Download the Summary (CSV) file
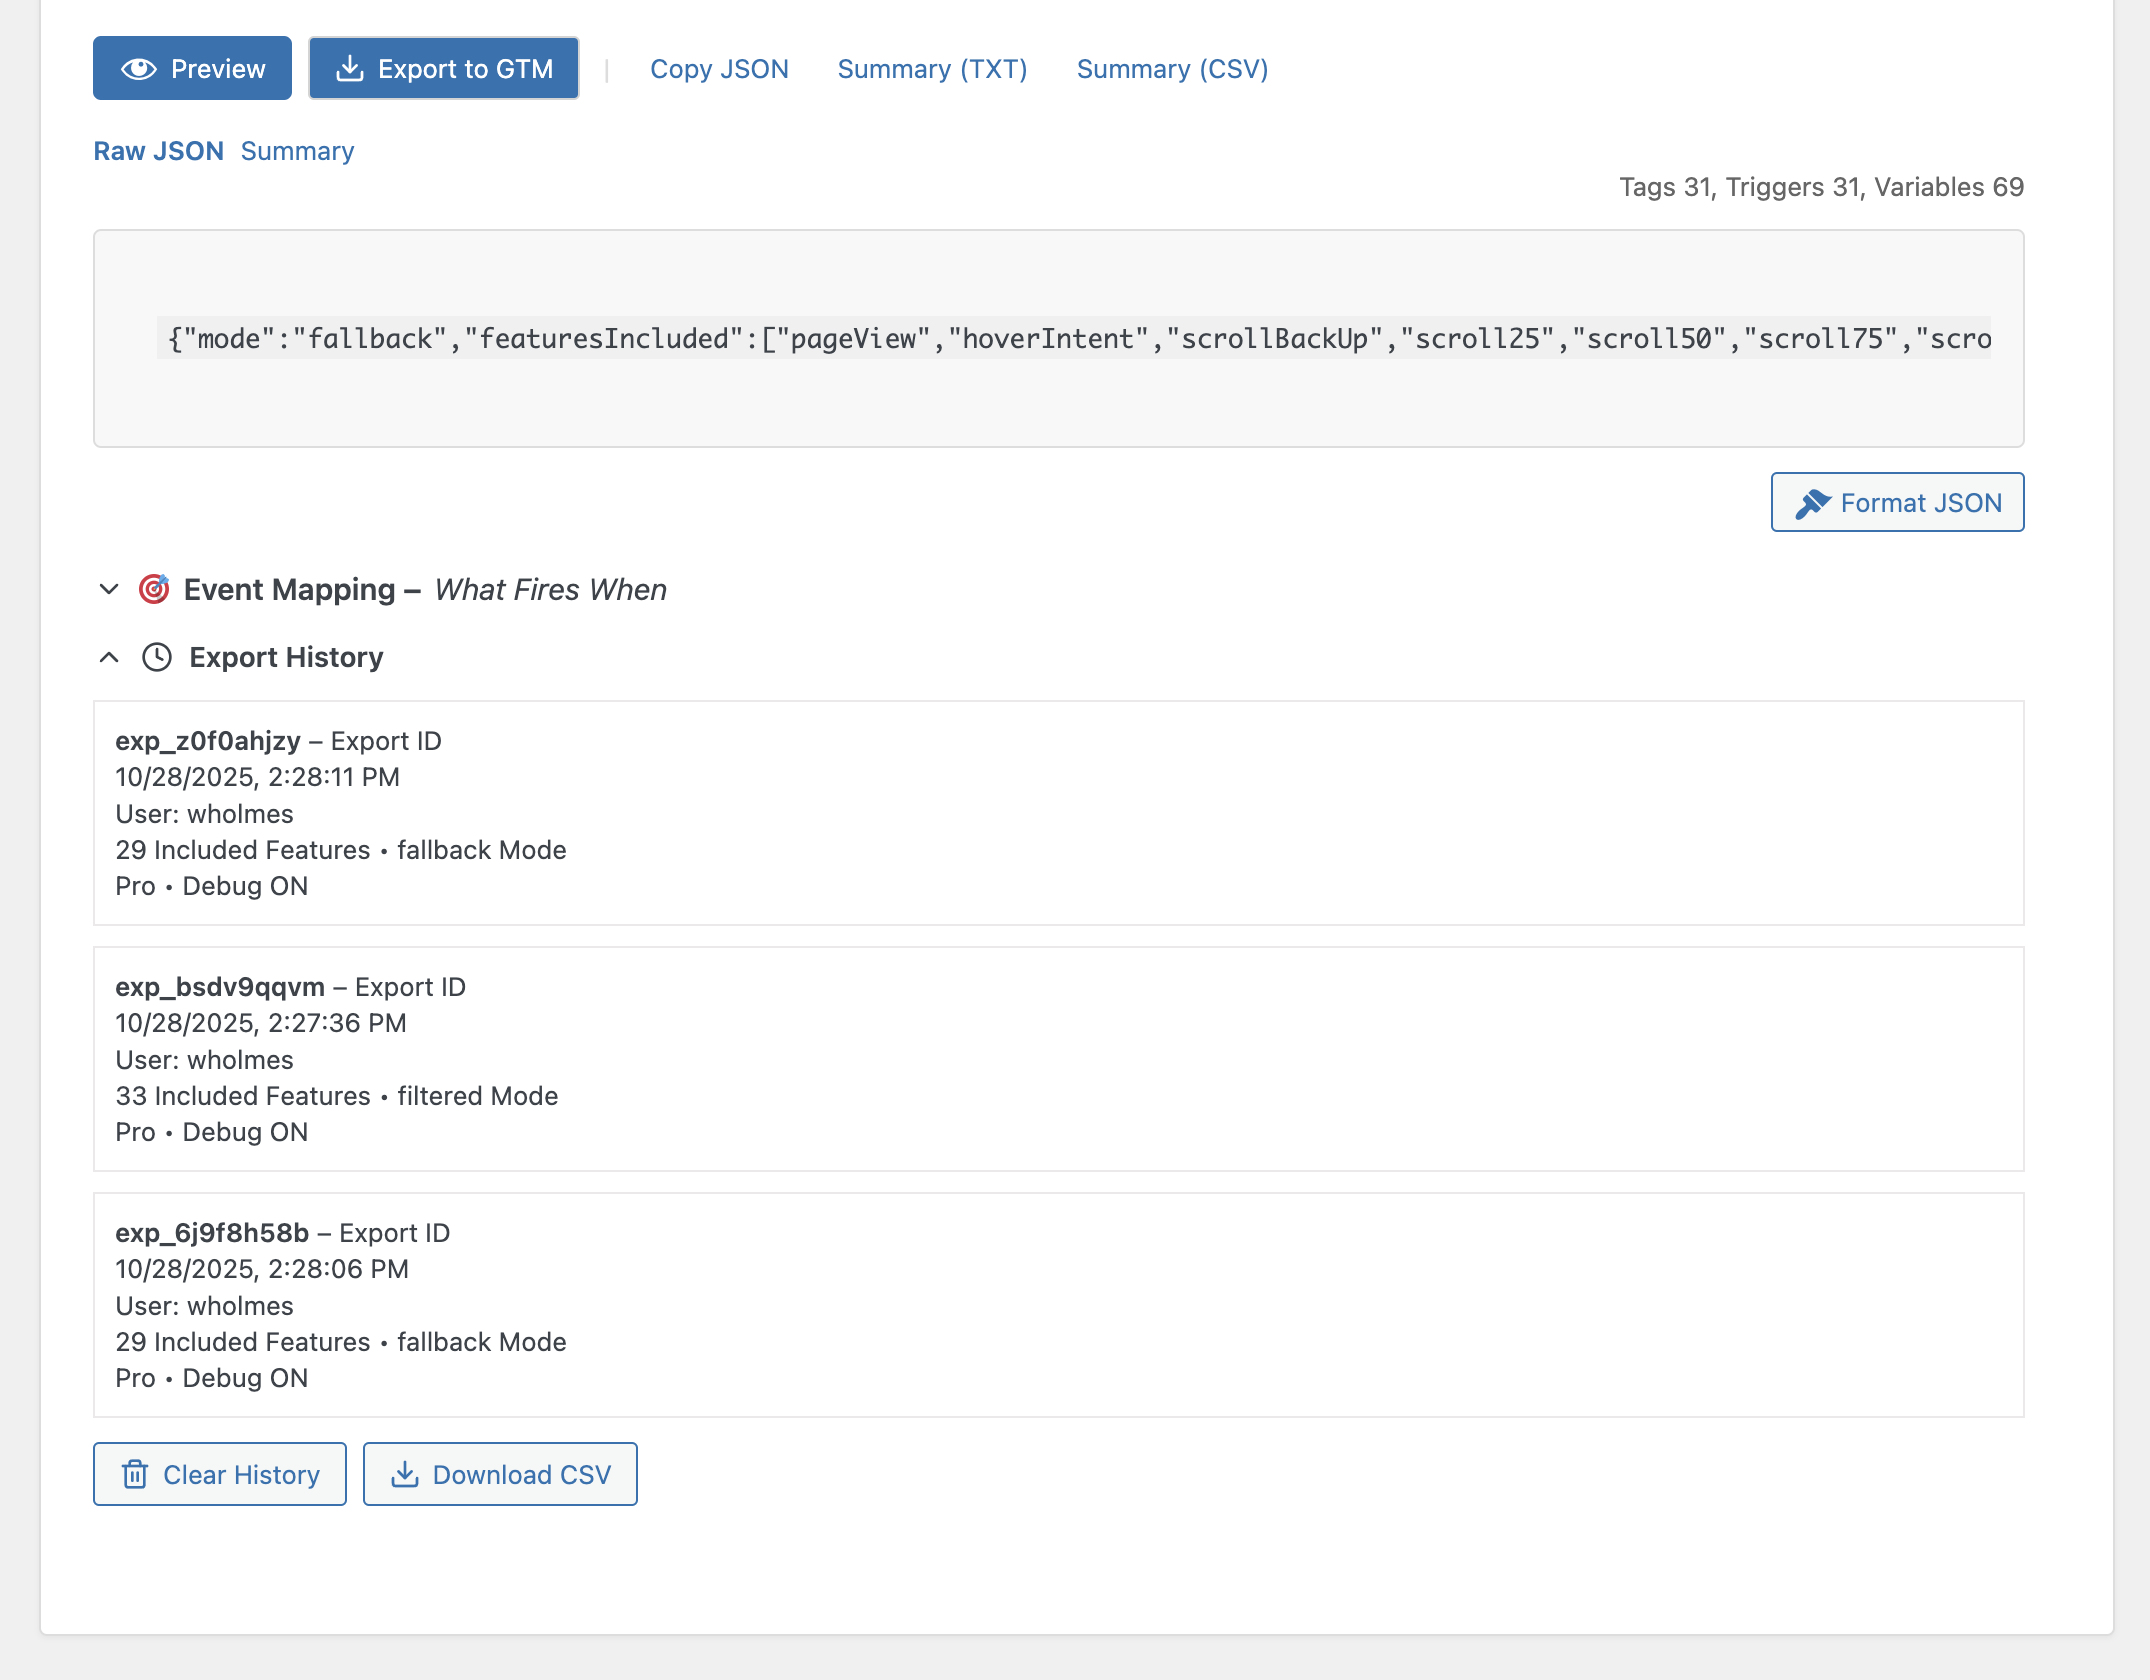 point(1172,68)
